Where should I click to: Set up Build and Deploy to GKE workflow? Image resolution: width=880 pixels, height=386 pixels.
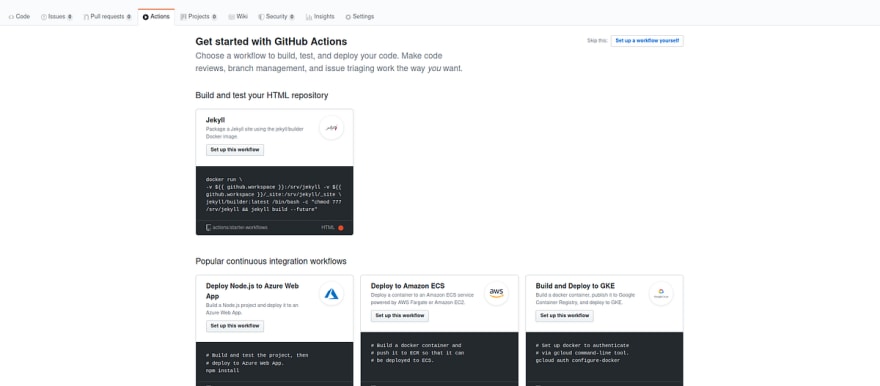coord(564,316)
